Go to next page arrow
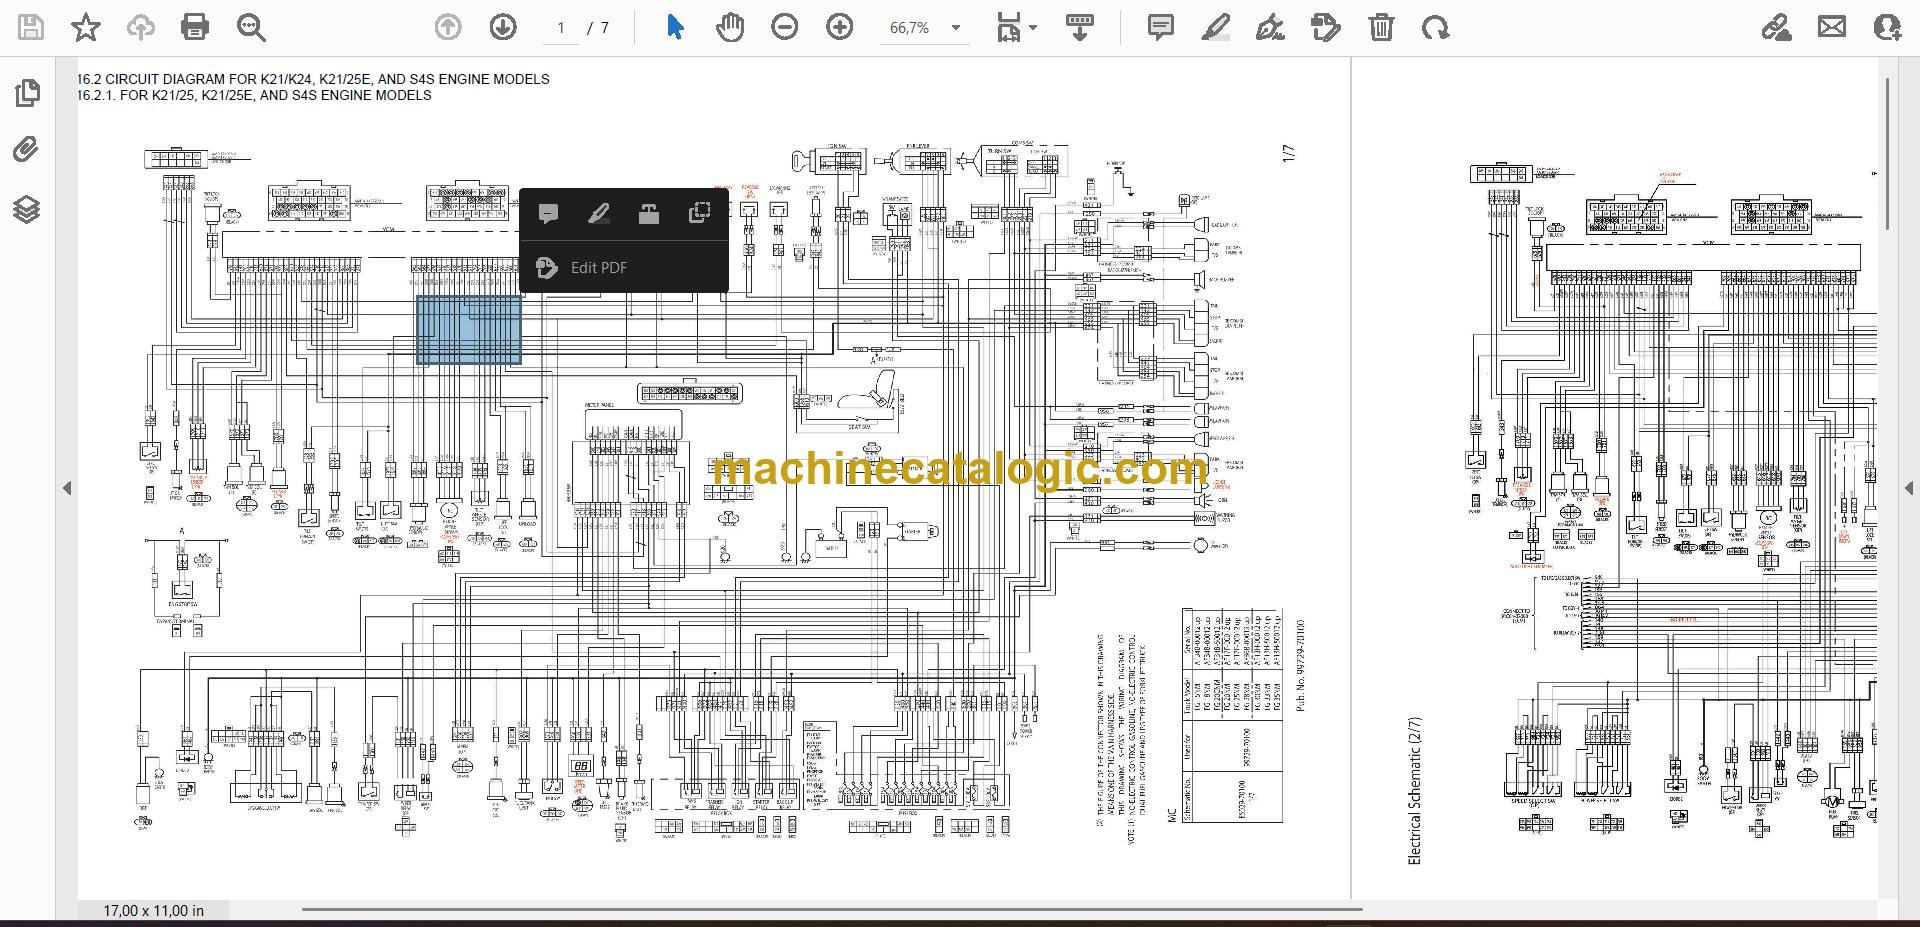This screenshot has height=927, width=1920. (503, 27)
